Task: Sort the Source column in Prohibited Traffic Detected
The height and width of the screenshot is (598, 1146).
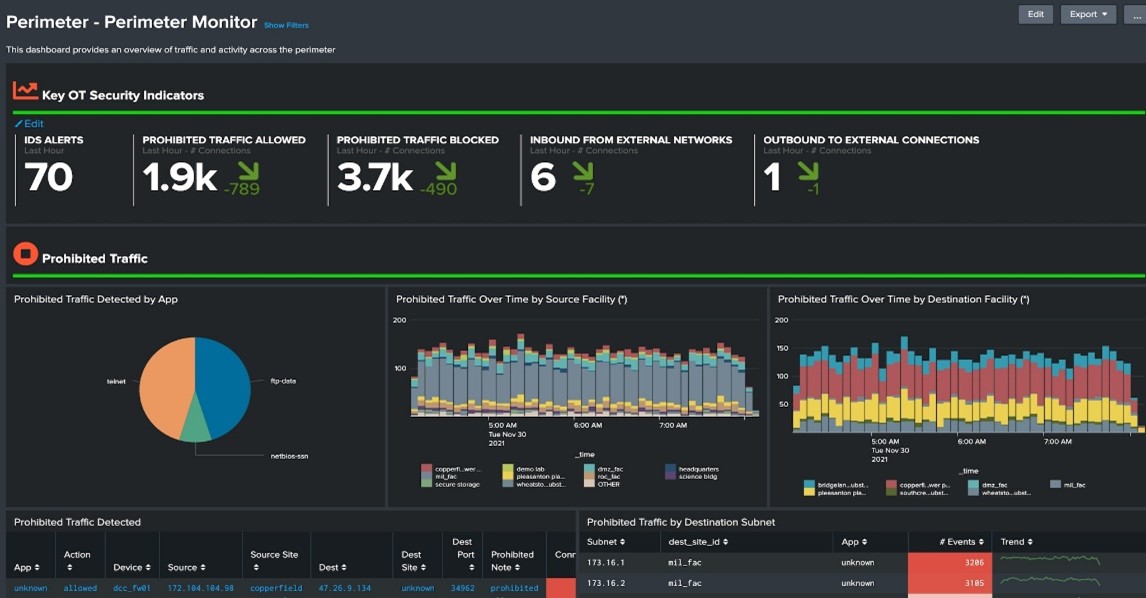Action: click(x=188, y=567)
